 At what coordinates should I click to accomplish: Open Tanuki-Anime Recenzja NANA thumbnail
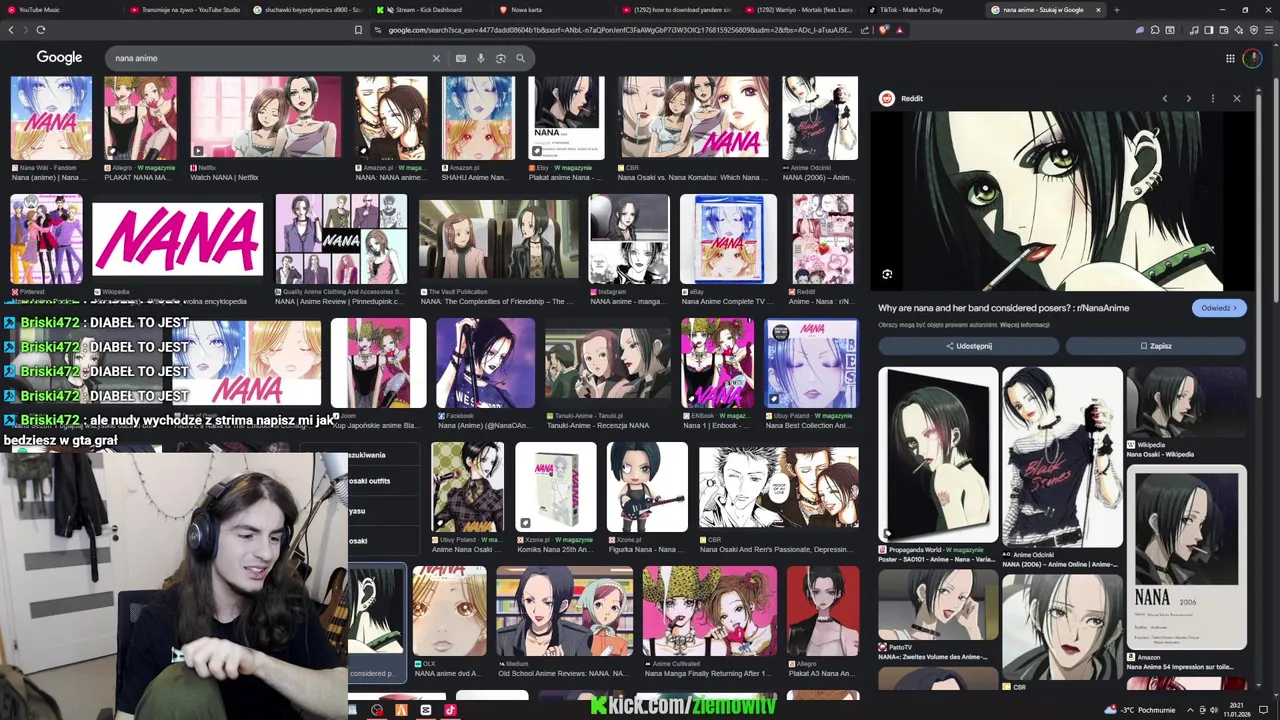[608, 364]
